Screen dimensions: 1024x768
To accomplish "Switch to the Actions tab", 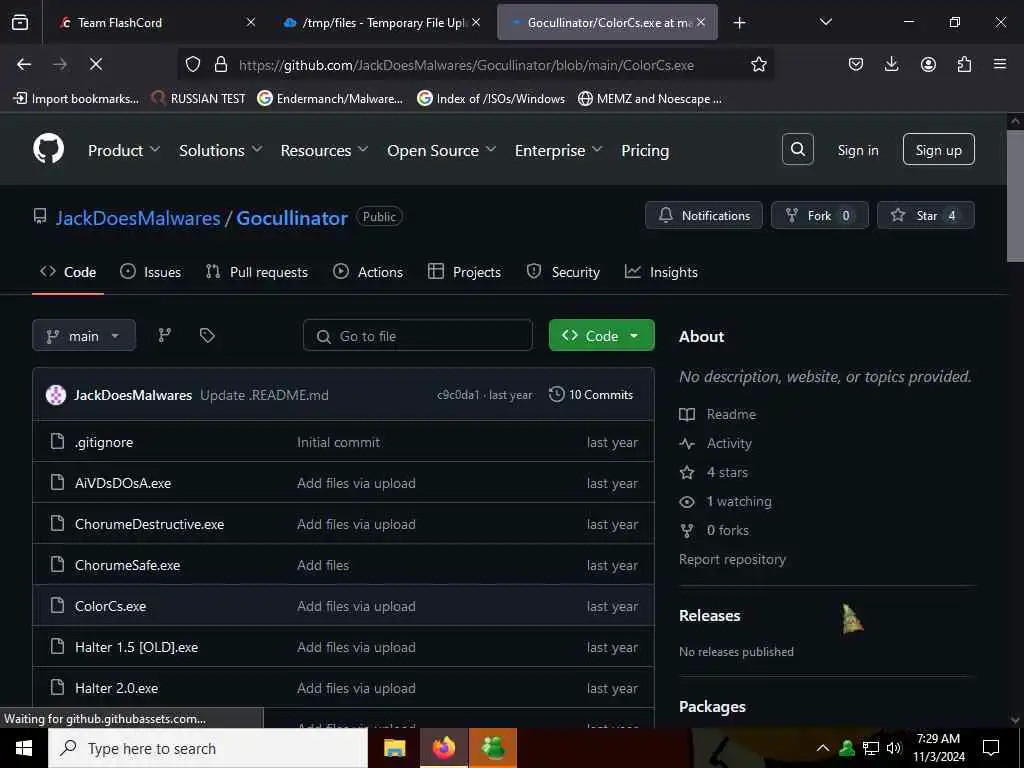I will pyautogui.click(x=368, y=272).
